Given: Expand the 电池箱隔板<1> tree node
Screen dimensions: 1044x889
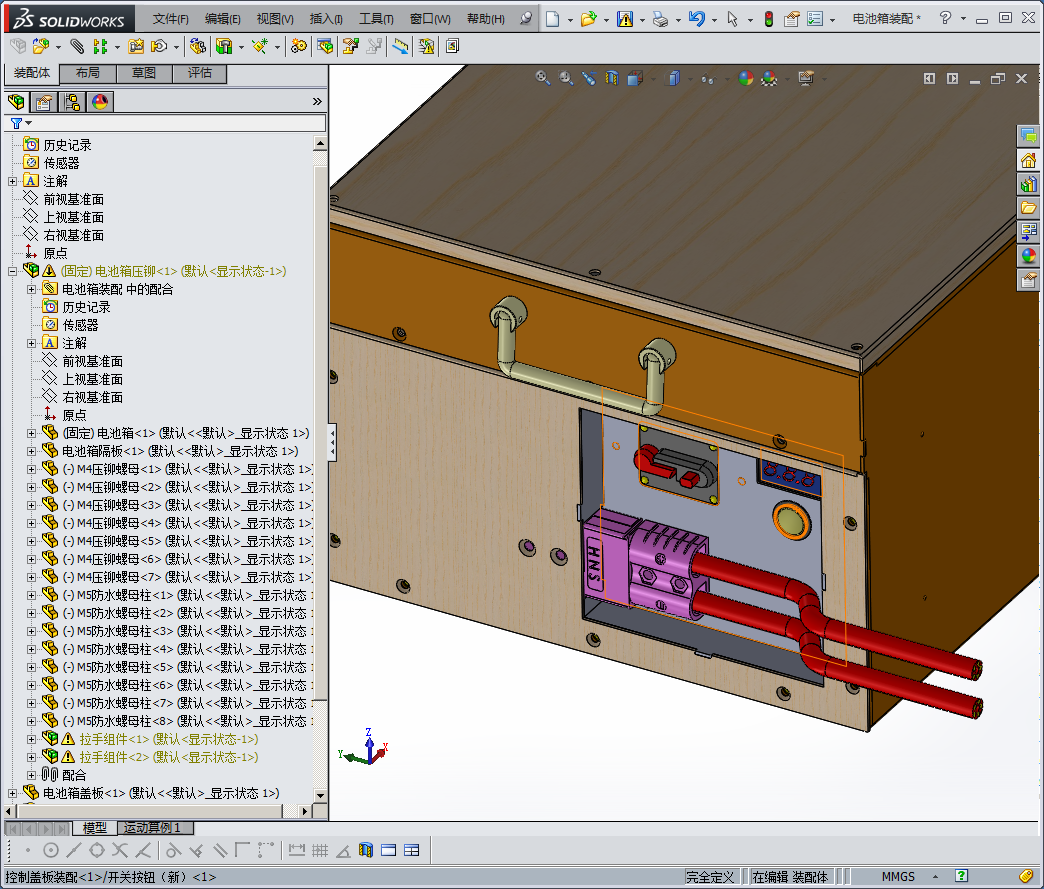Looking at the screenshot, I should [x=31, y=451].
